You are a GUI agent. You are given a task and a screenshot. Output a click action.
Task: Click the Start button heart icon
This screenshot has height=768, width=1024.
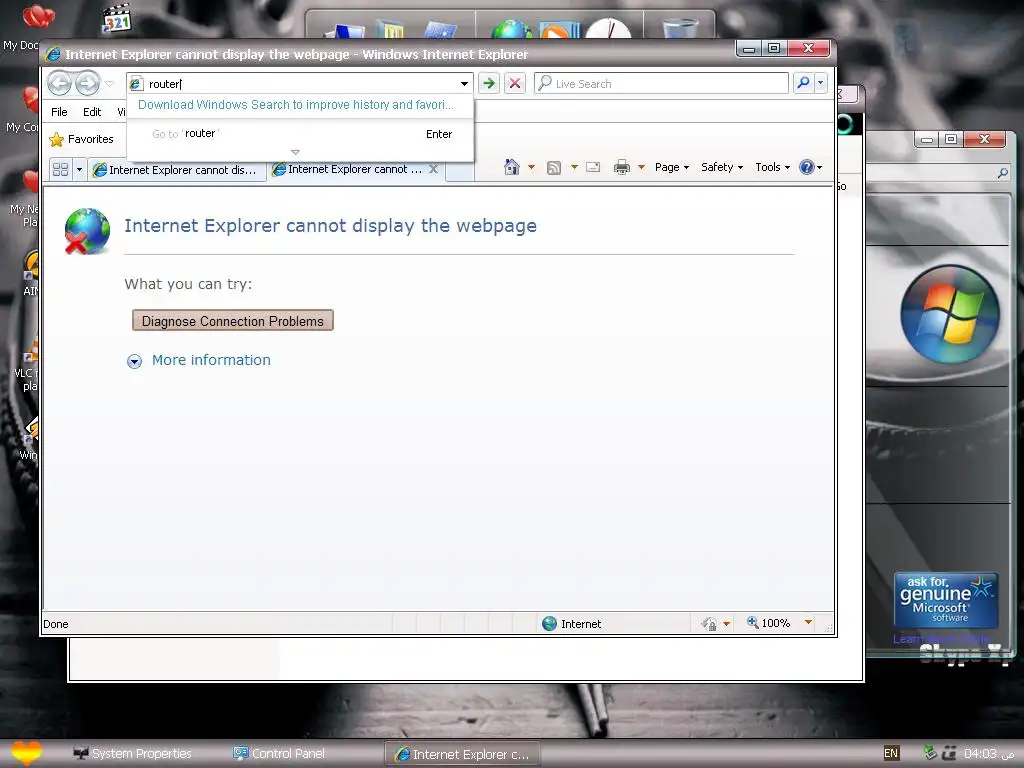[x=26, y=753]
